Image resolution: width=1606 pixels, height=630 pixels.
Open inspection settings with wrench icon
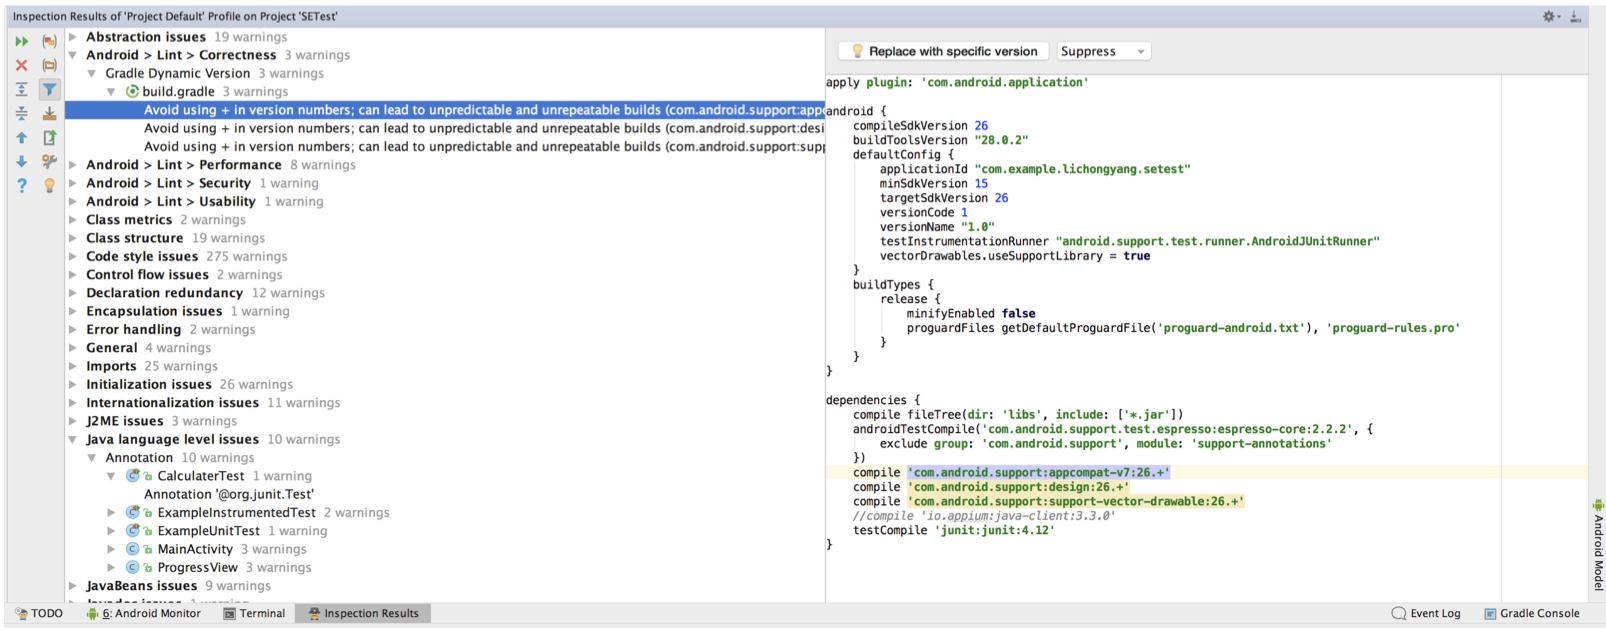(x=49, y=161)
